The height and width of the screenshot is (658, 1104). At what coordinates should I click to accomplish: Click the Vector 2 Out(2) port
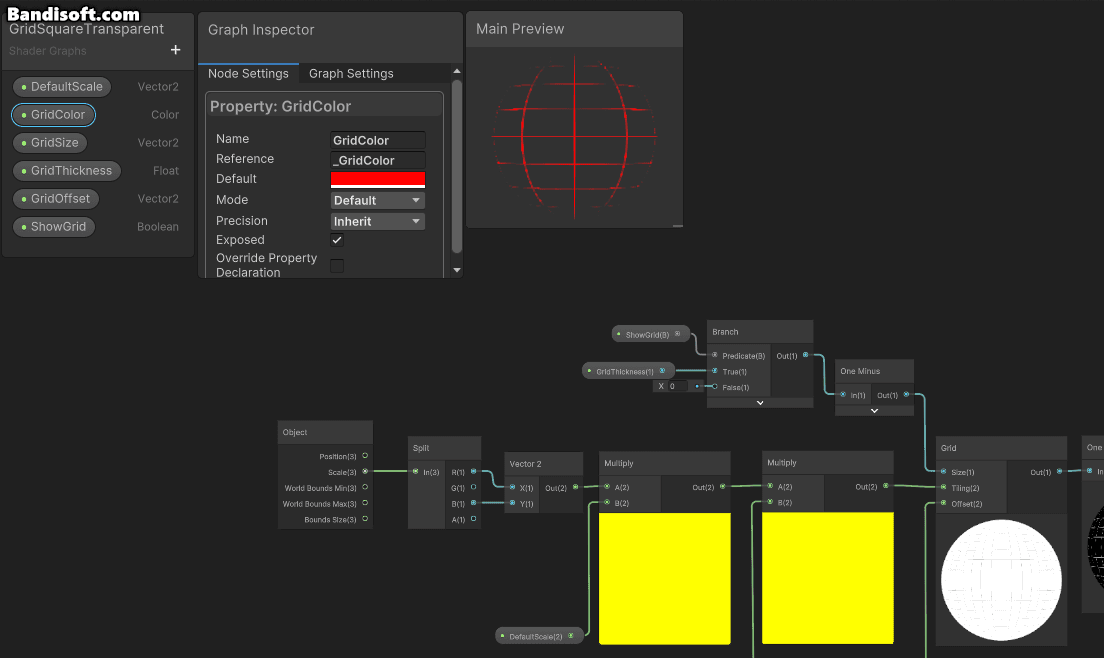click(x=575, y=487)
